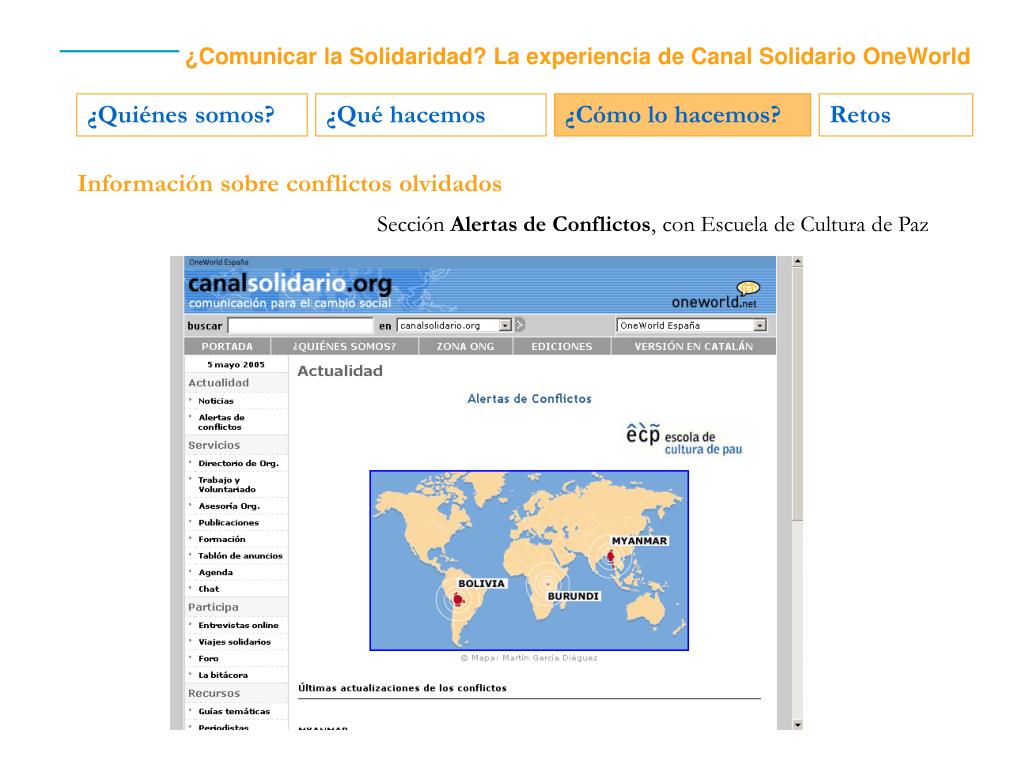Select the ¿Cómo lo hacemos? tab
1024x768 pixels.
coord(682,115)
